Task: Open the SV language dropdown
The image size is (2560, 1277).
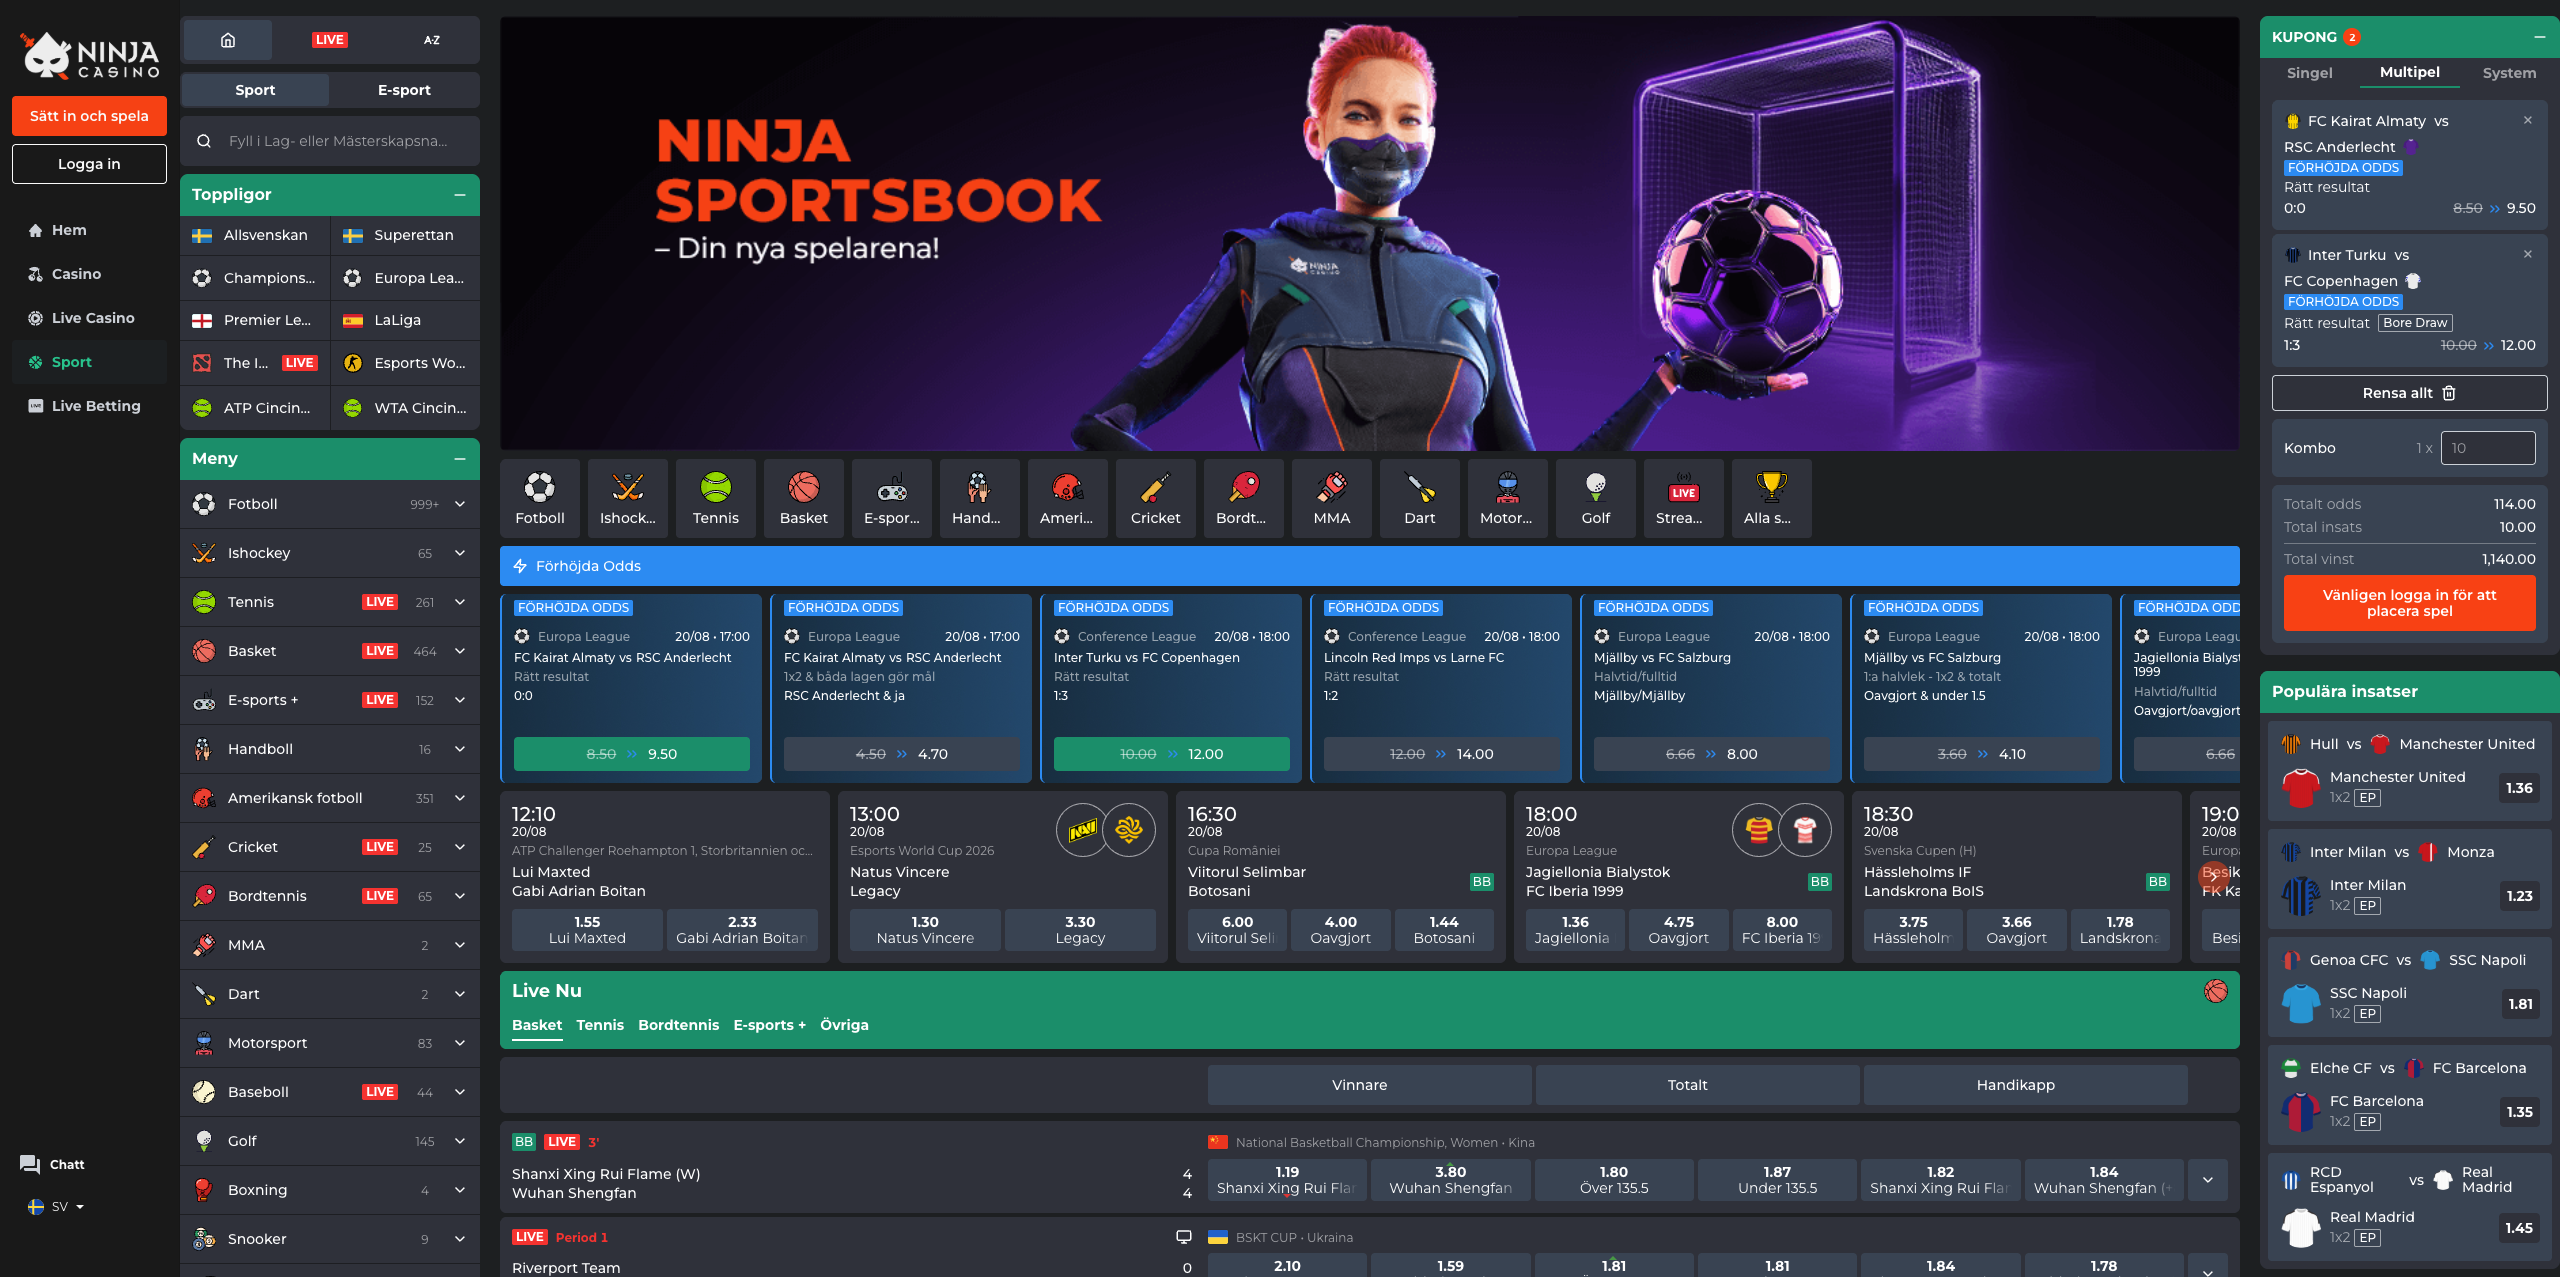Action: 57,1207
